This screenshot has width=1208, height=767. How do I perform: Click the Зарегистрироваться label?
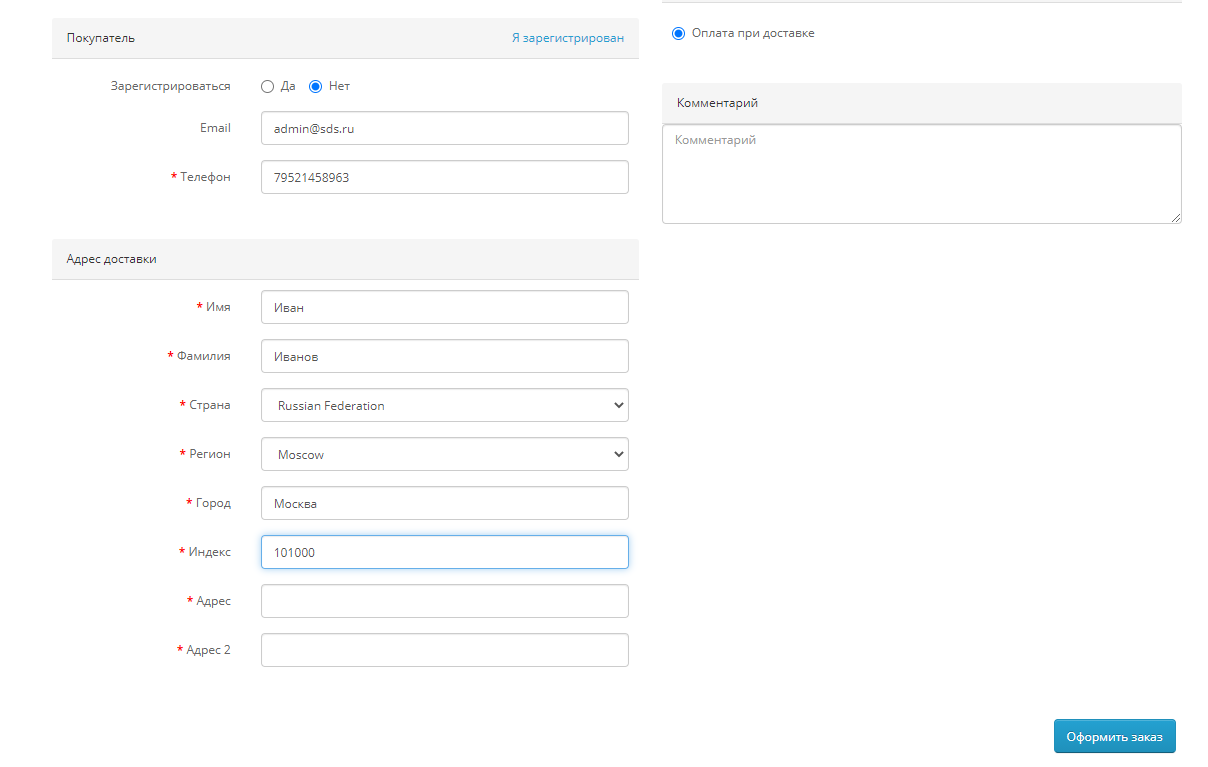tap(170, 86)
